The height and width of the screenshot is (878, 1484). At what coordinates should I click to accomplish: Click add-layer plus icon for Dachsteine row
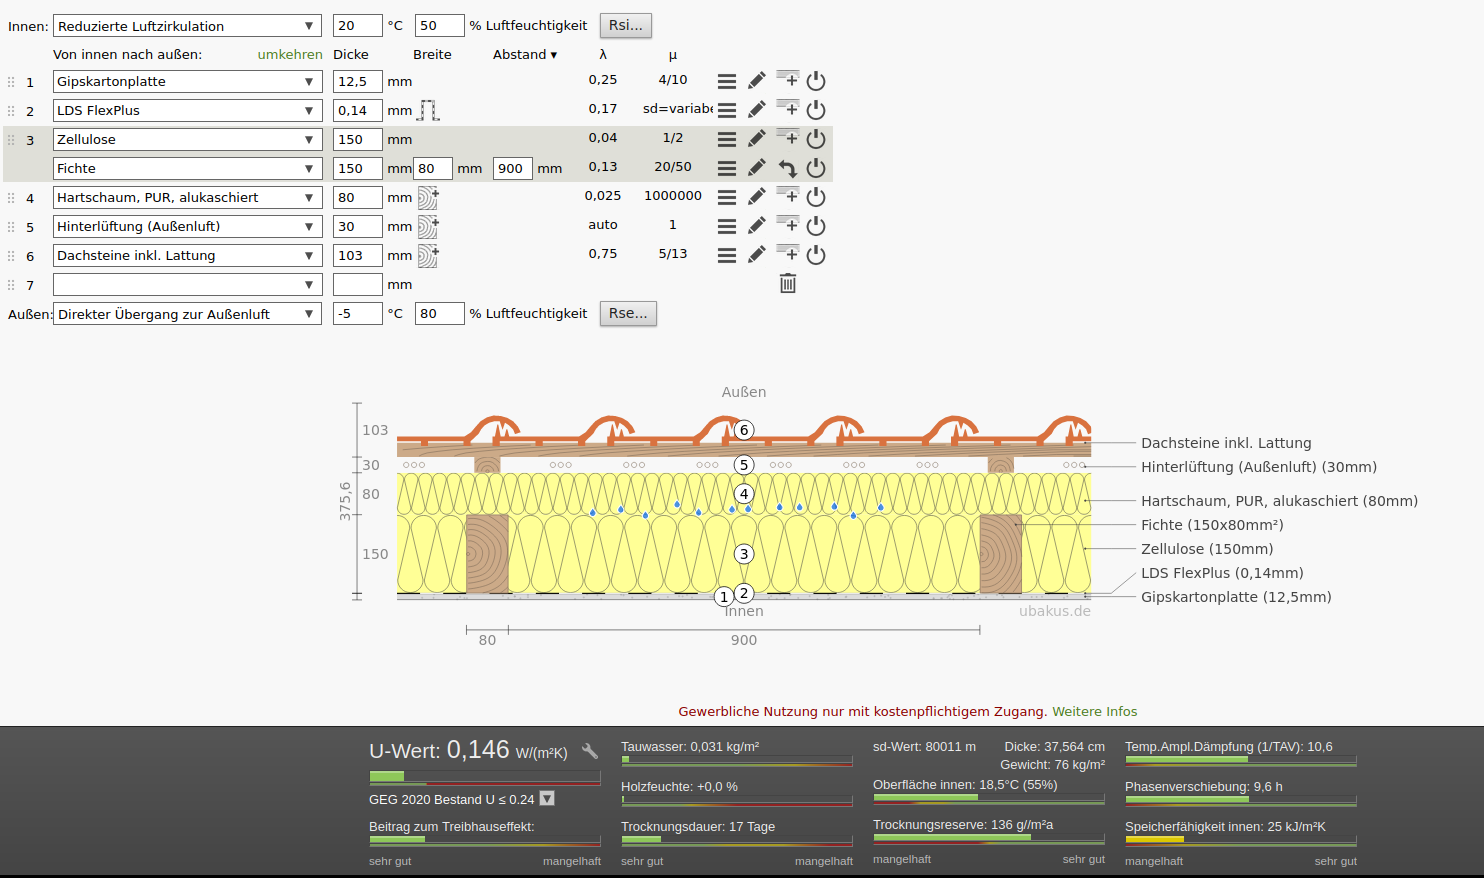point(788,254)
